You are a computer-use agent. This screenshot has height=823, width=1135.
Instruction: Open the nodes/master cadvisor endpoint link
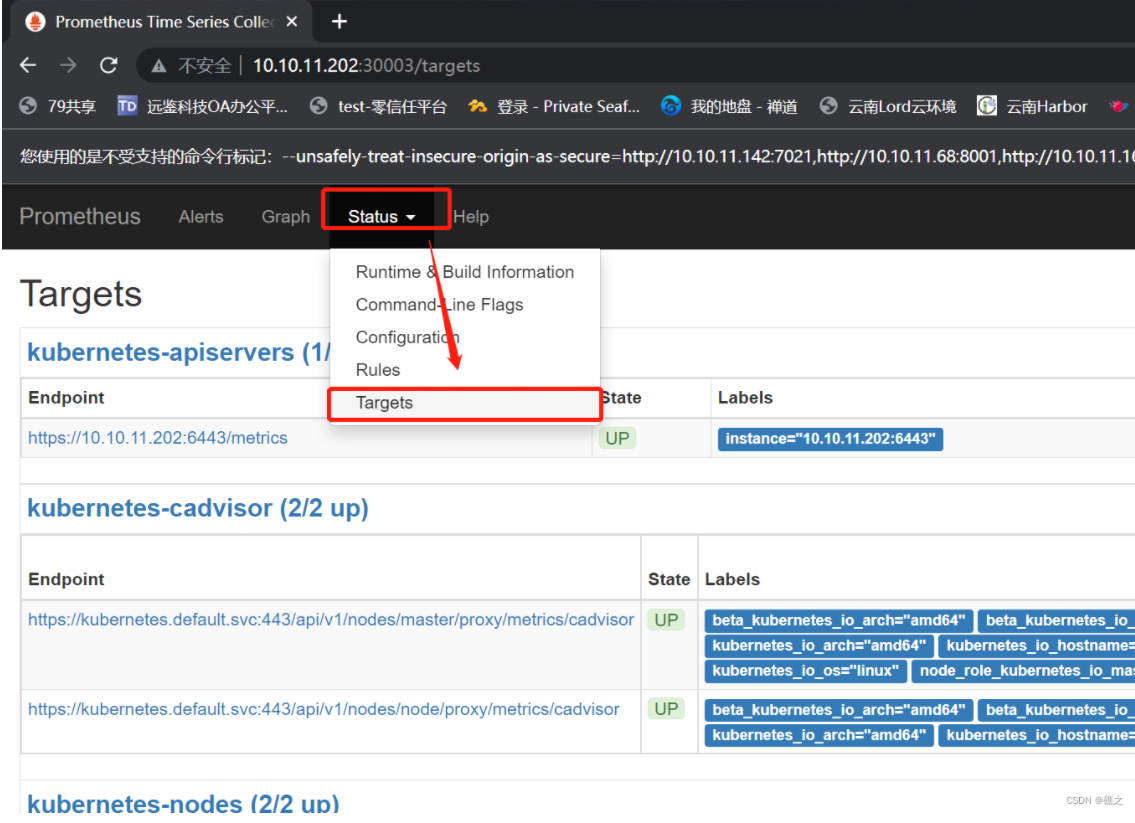[x=331, y=620]
